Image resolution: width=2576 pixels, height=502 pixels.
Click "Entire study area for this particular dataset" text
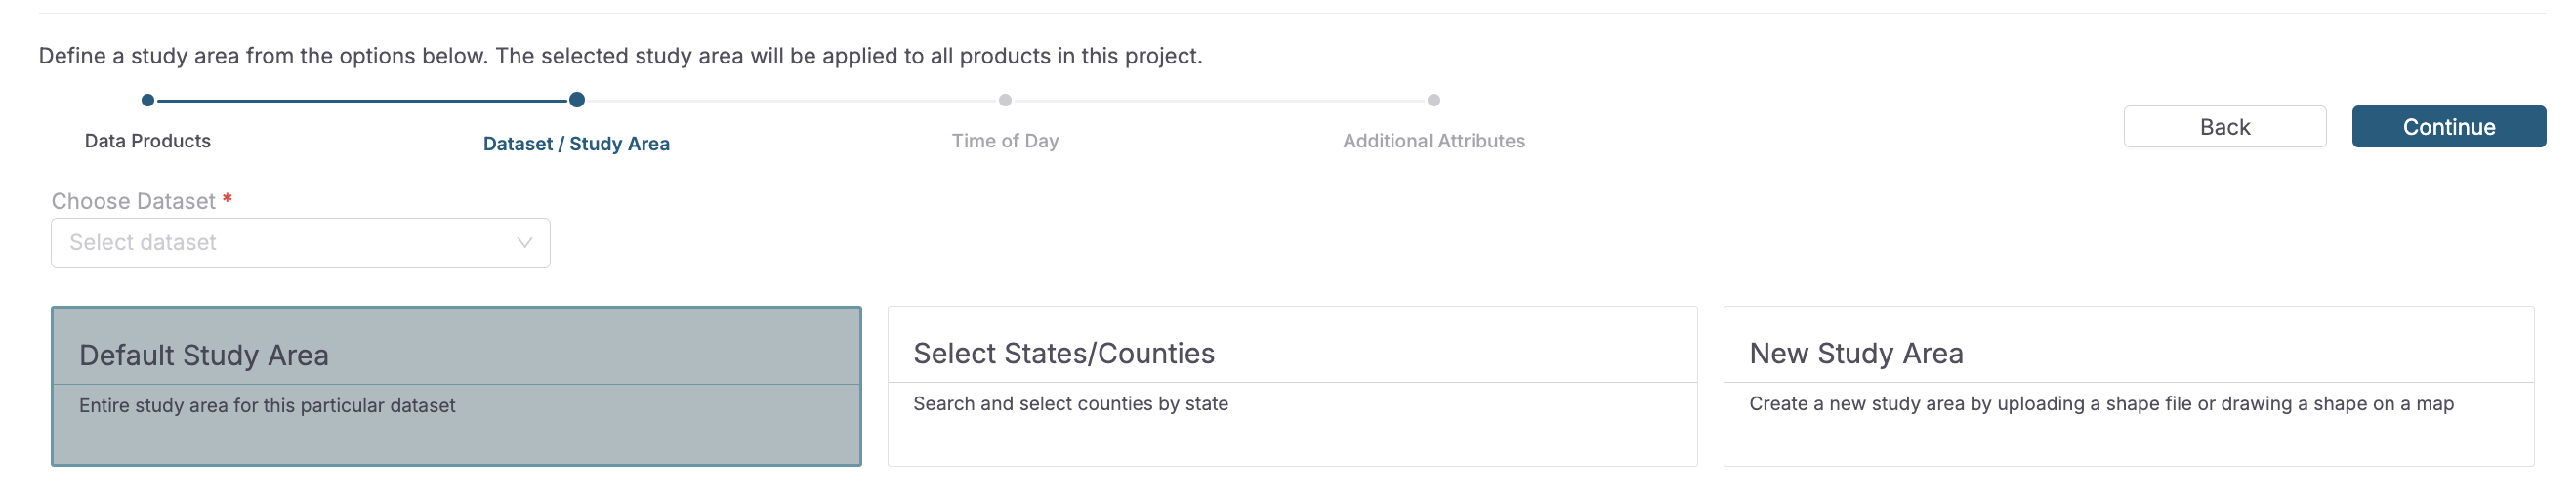[267, 406]
